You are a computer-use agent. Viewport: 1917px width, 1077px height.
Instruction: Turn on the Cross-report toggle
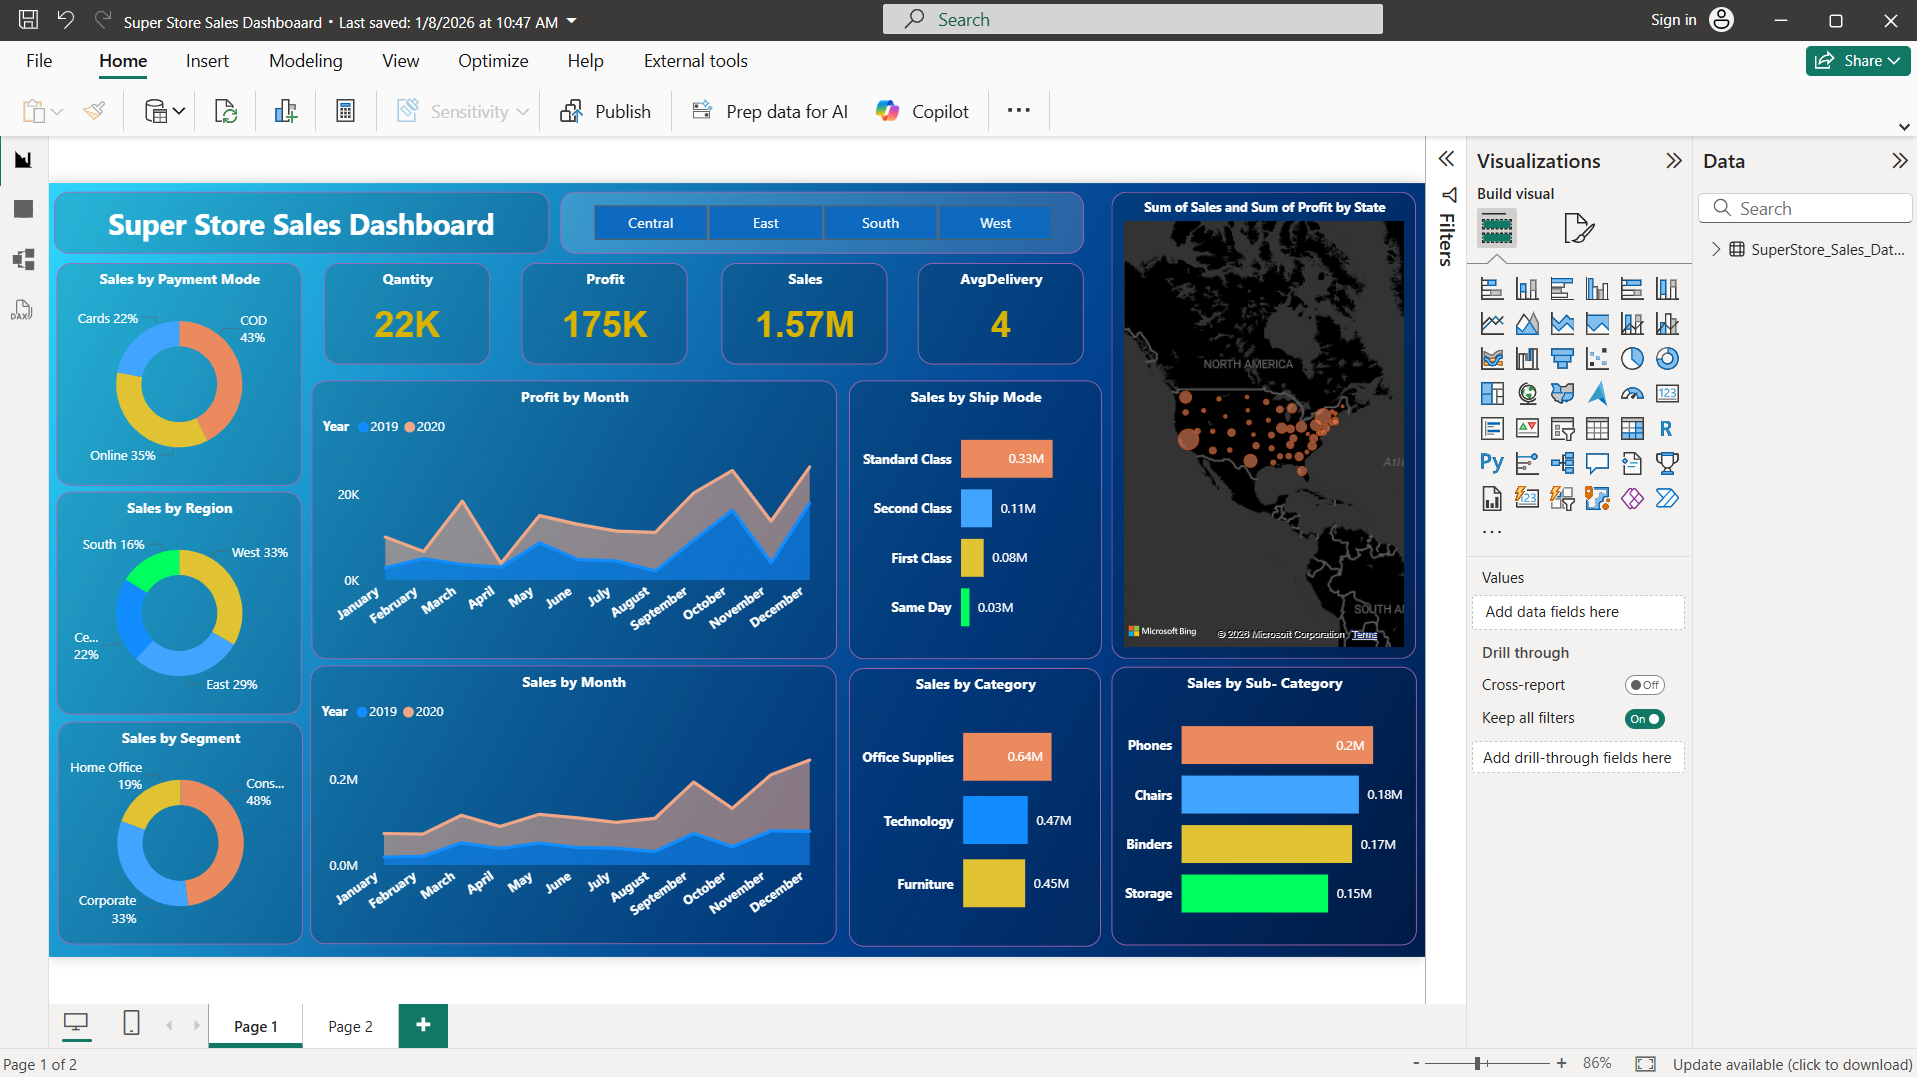point(1644,685)
